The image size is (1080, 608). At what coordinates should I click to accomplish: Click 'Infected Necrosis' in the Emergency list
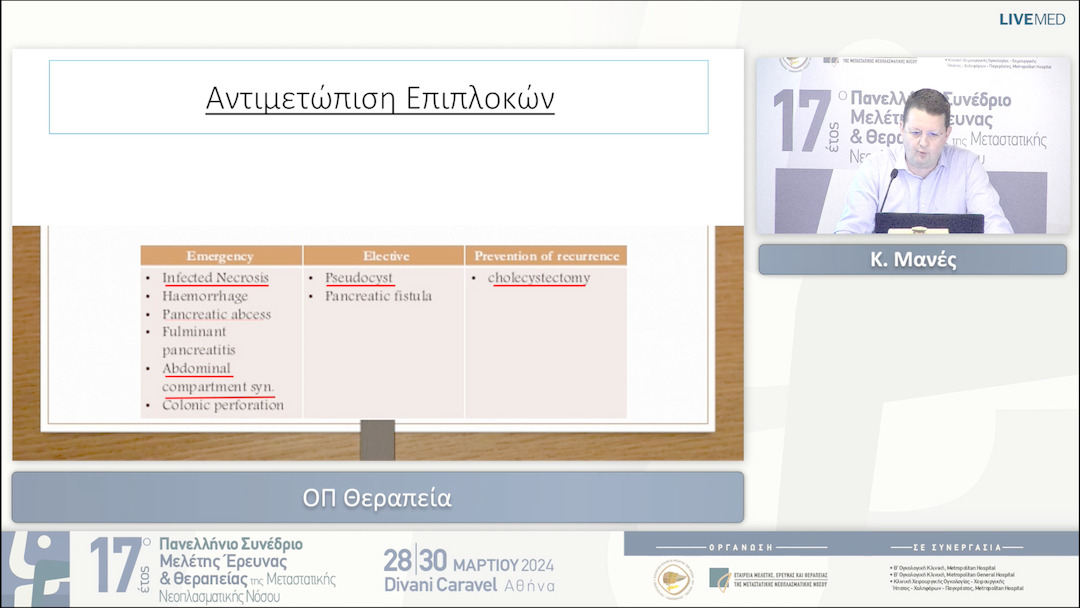coord(215,278)
